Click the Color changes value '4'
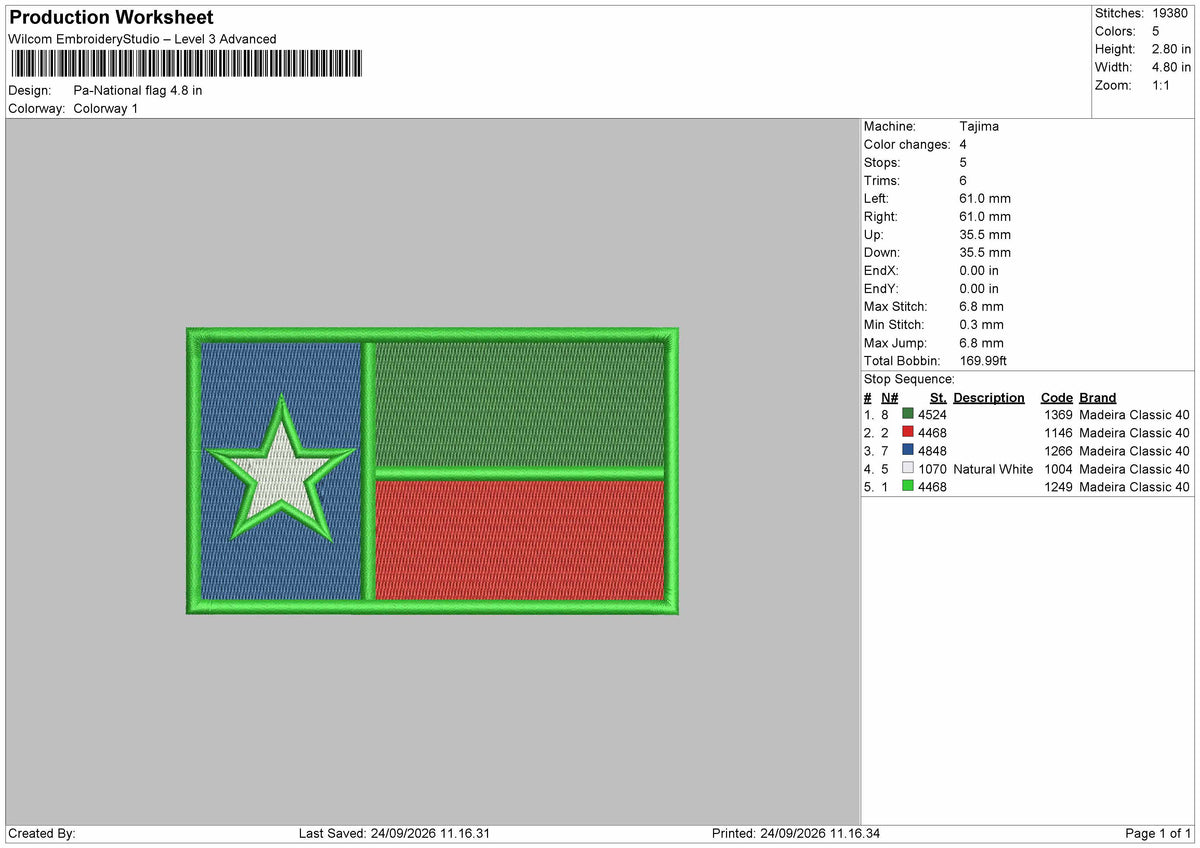This screenshot has height=848, width=1200. (963, 144)
